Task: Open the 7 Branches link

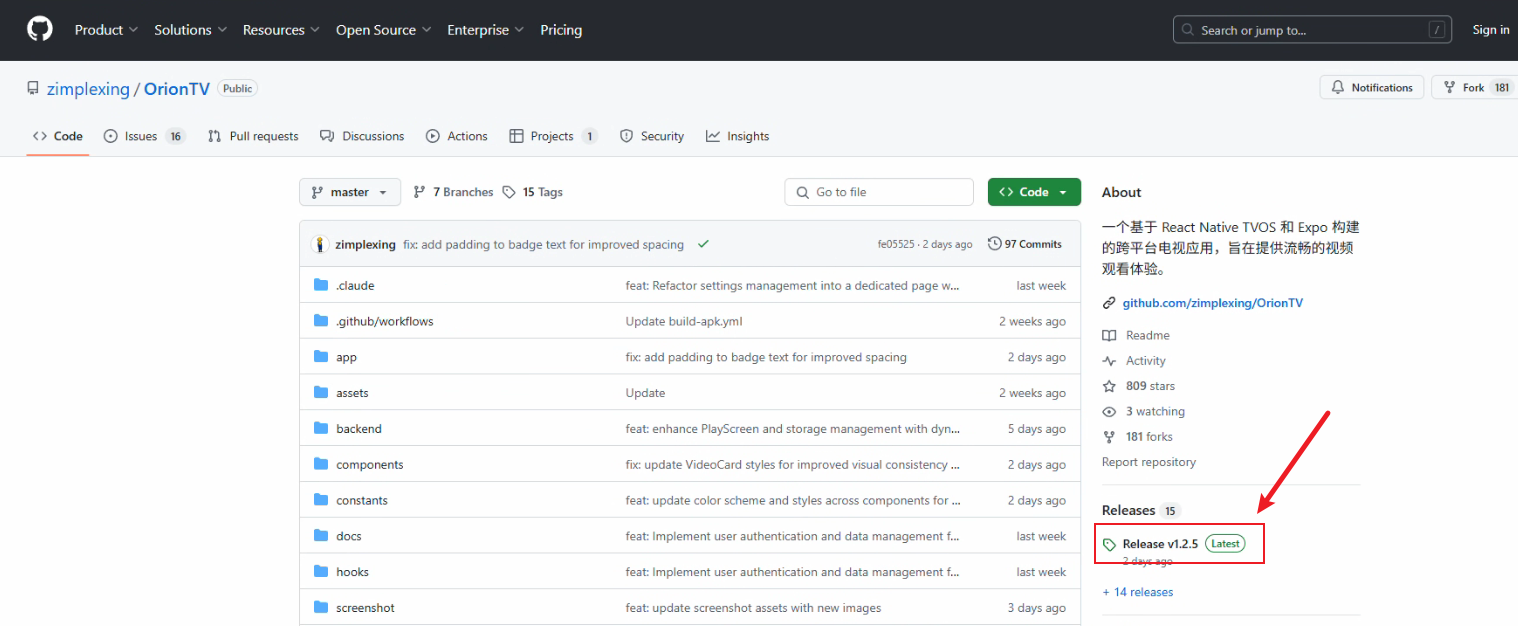Action: (454, 192)
